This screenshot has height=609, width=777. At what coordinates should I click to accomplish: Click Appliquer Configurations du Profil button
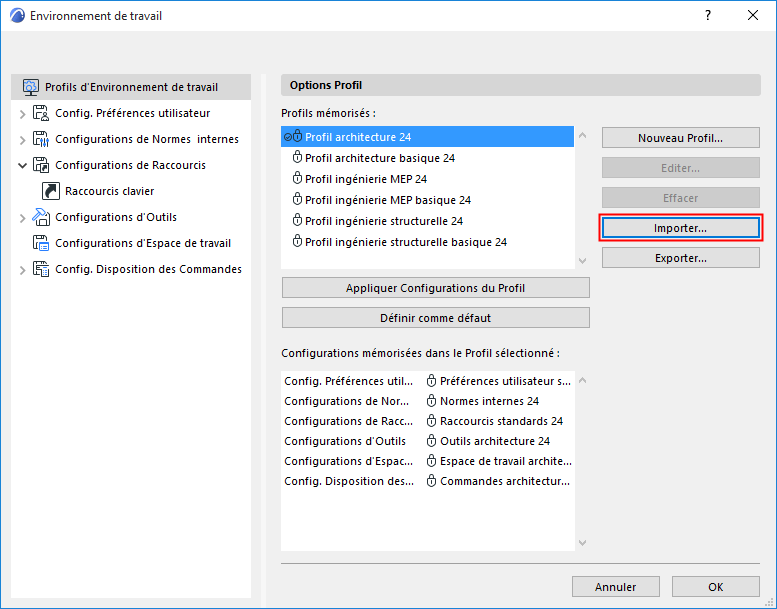[x=436, y=288]
